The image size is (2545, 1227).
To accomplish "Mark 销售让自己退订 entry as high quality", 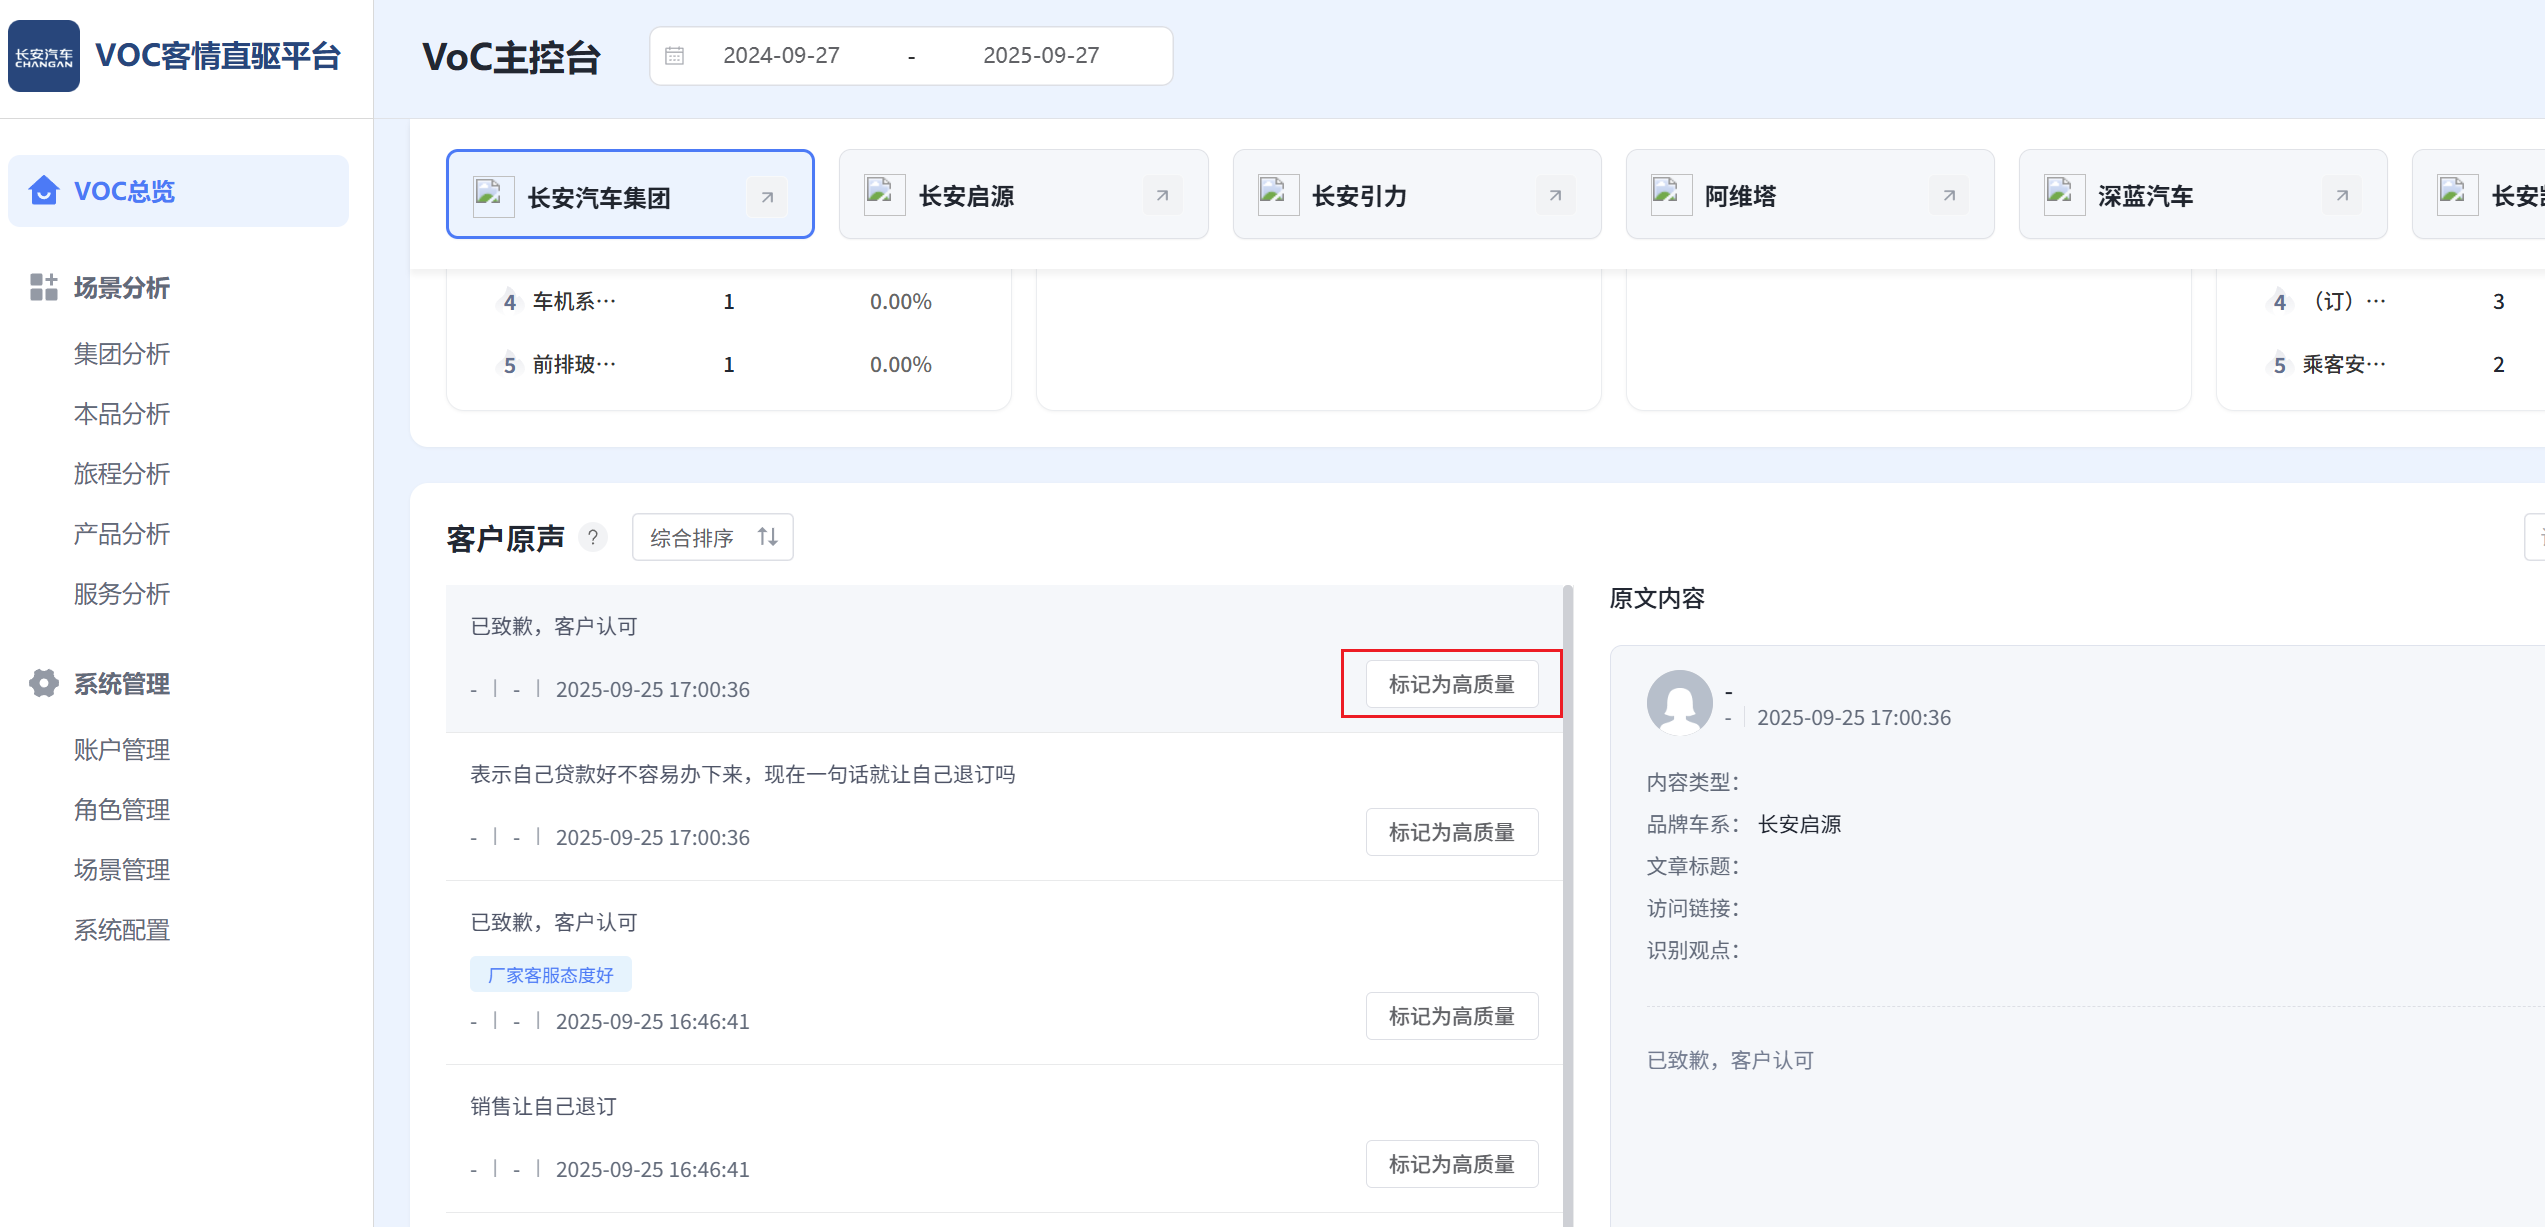I will pyautogui.click(x=1451, y=1164).
